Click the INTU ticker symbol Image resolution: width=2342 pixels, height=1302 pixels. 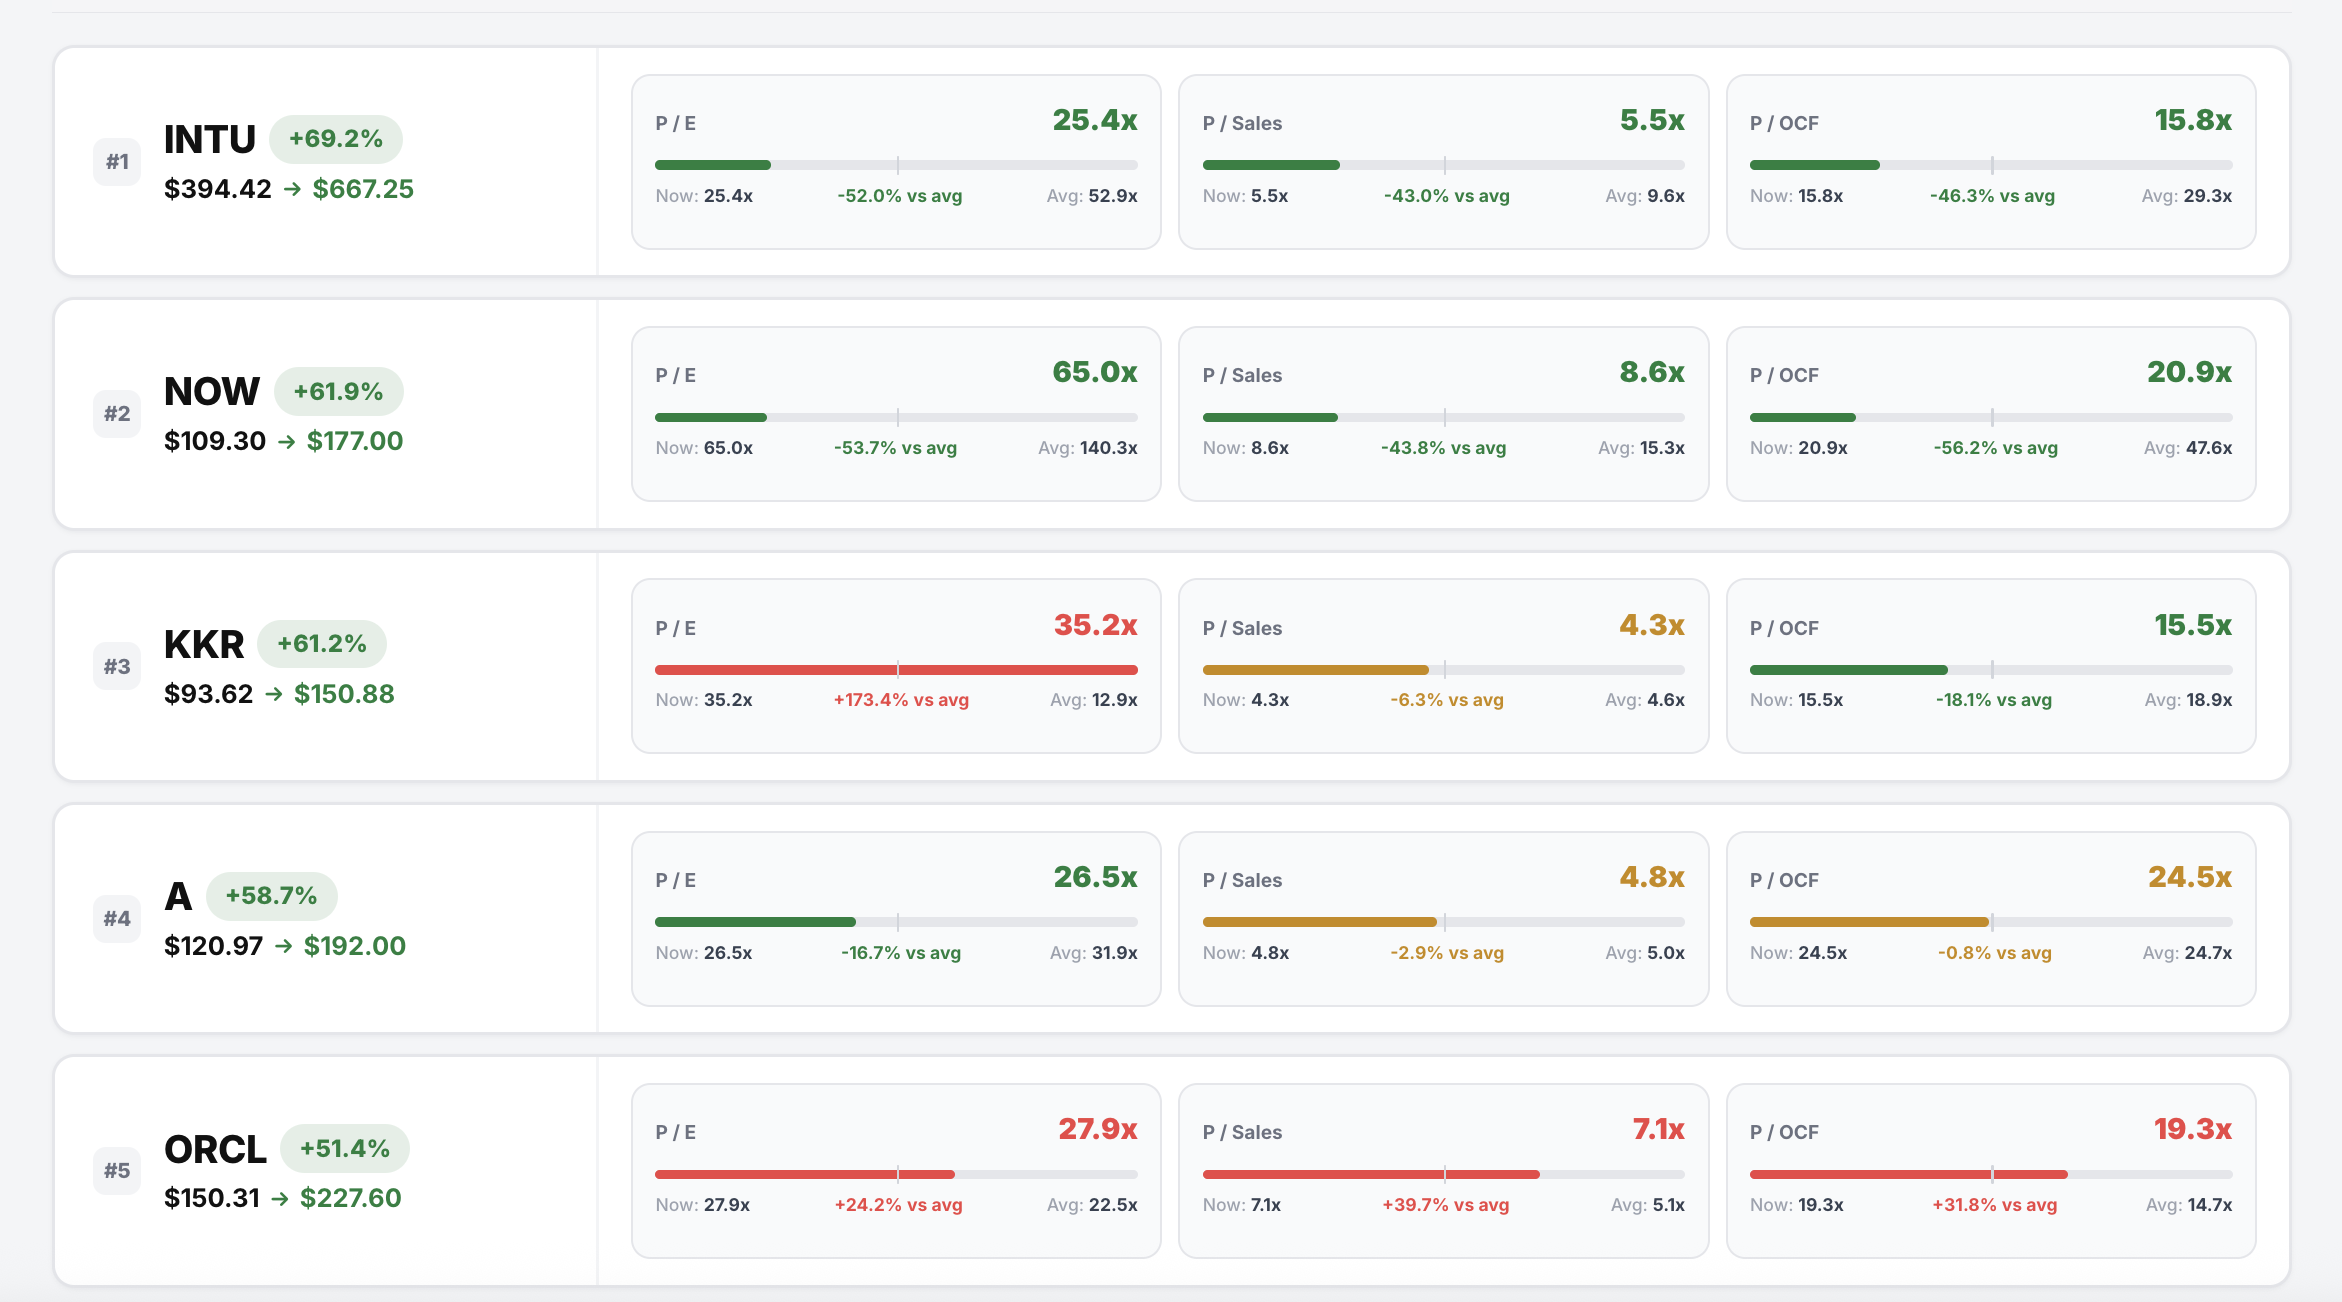pos(210,139)
